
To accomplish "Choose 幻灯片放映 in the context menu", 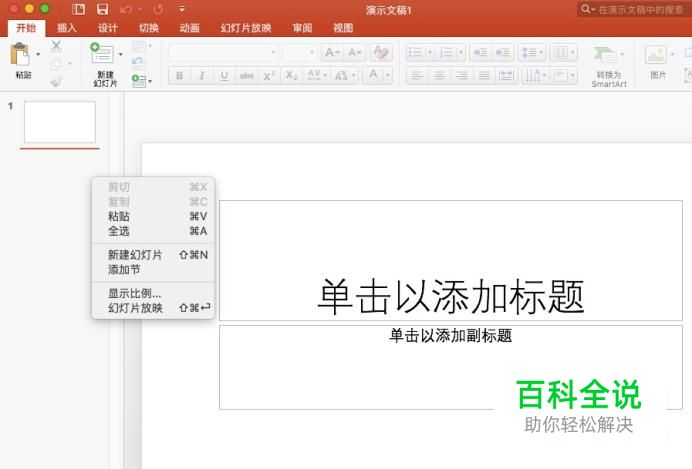I will (153, 308).
